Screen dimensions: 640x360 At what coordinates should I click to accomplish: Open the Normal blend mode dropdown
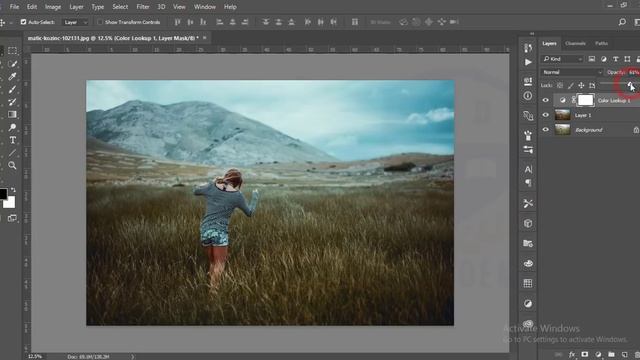coord(572,72)
